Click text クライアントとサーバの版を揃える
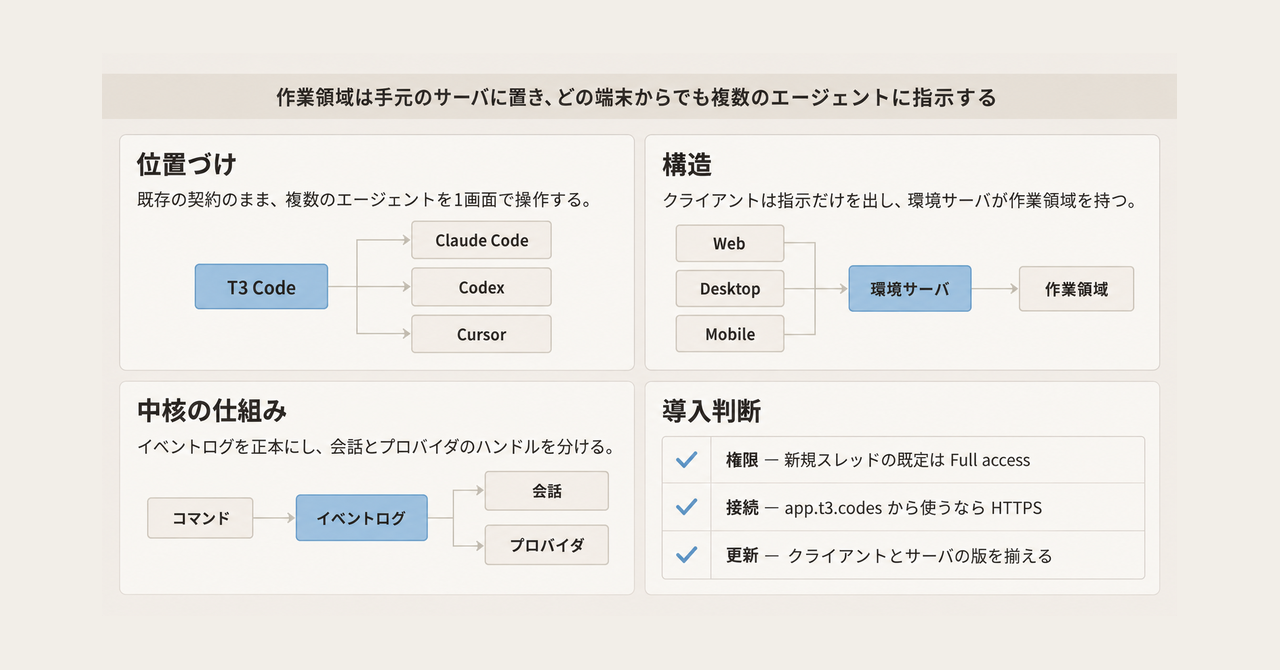Viewport: 1280px width, 670px height. coord(920,555)
